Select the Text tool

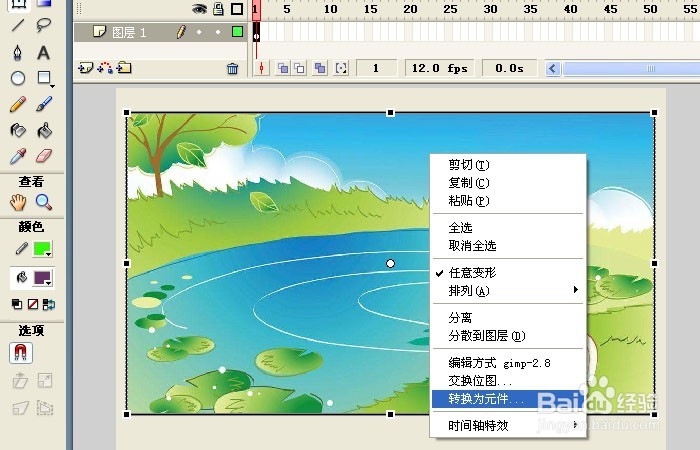pos(43,52)
